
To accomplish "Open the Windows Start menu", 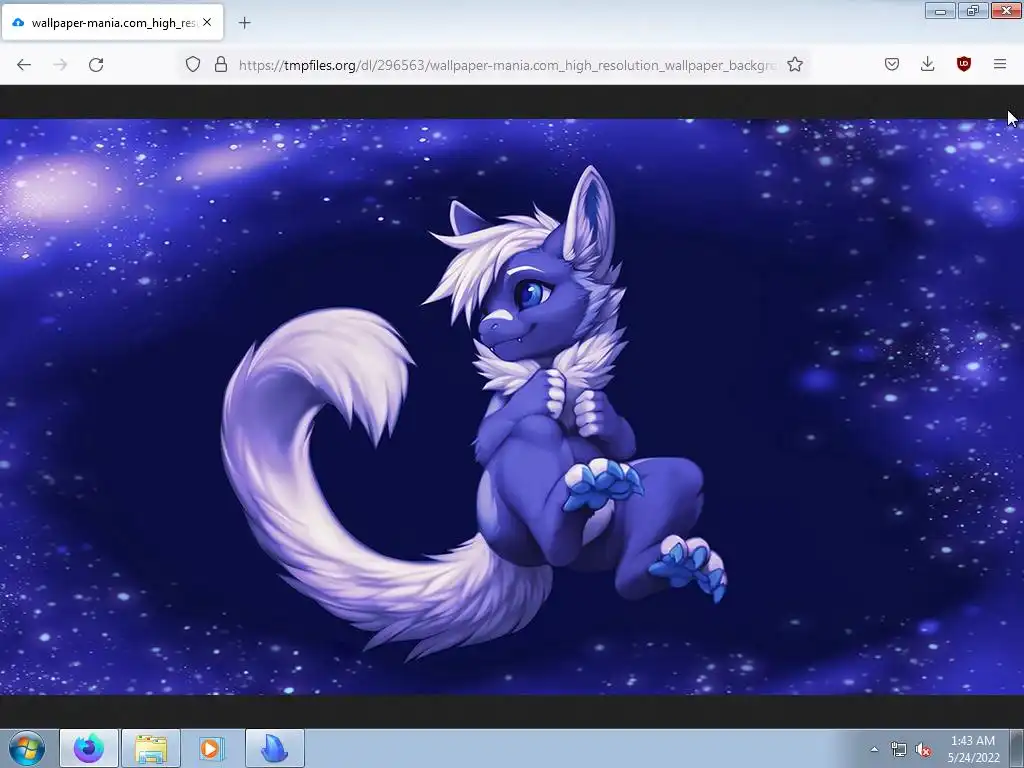I will (x=27, y=748).
